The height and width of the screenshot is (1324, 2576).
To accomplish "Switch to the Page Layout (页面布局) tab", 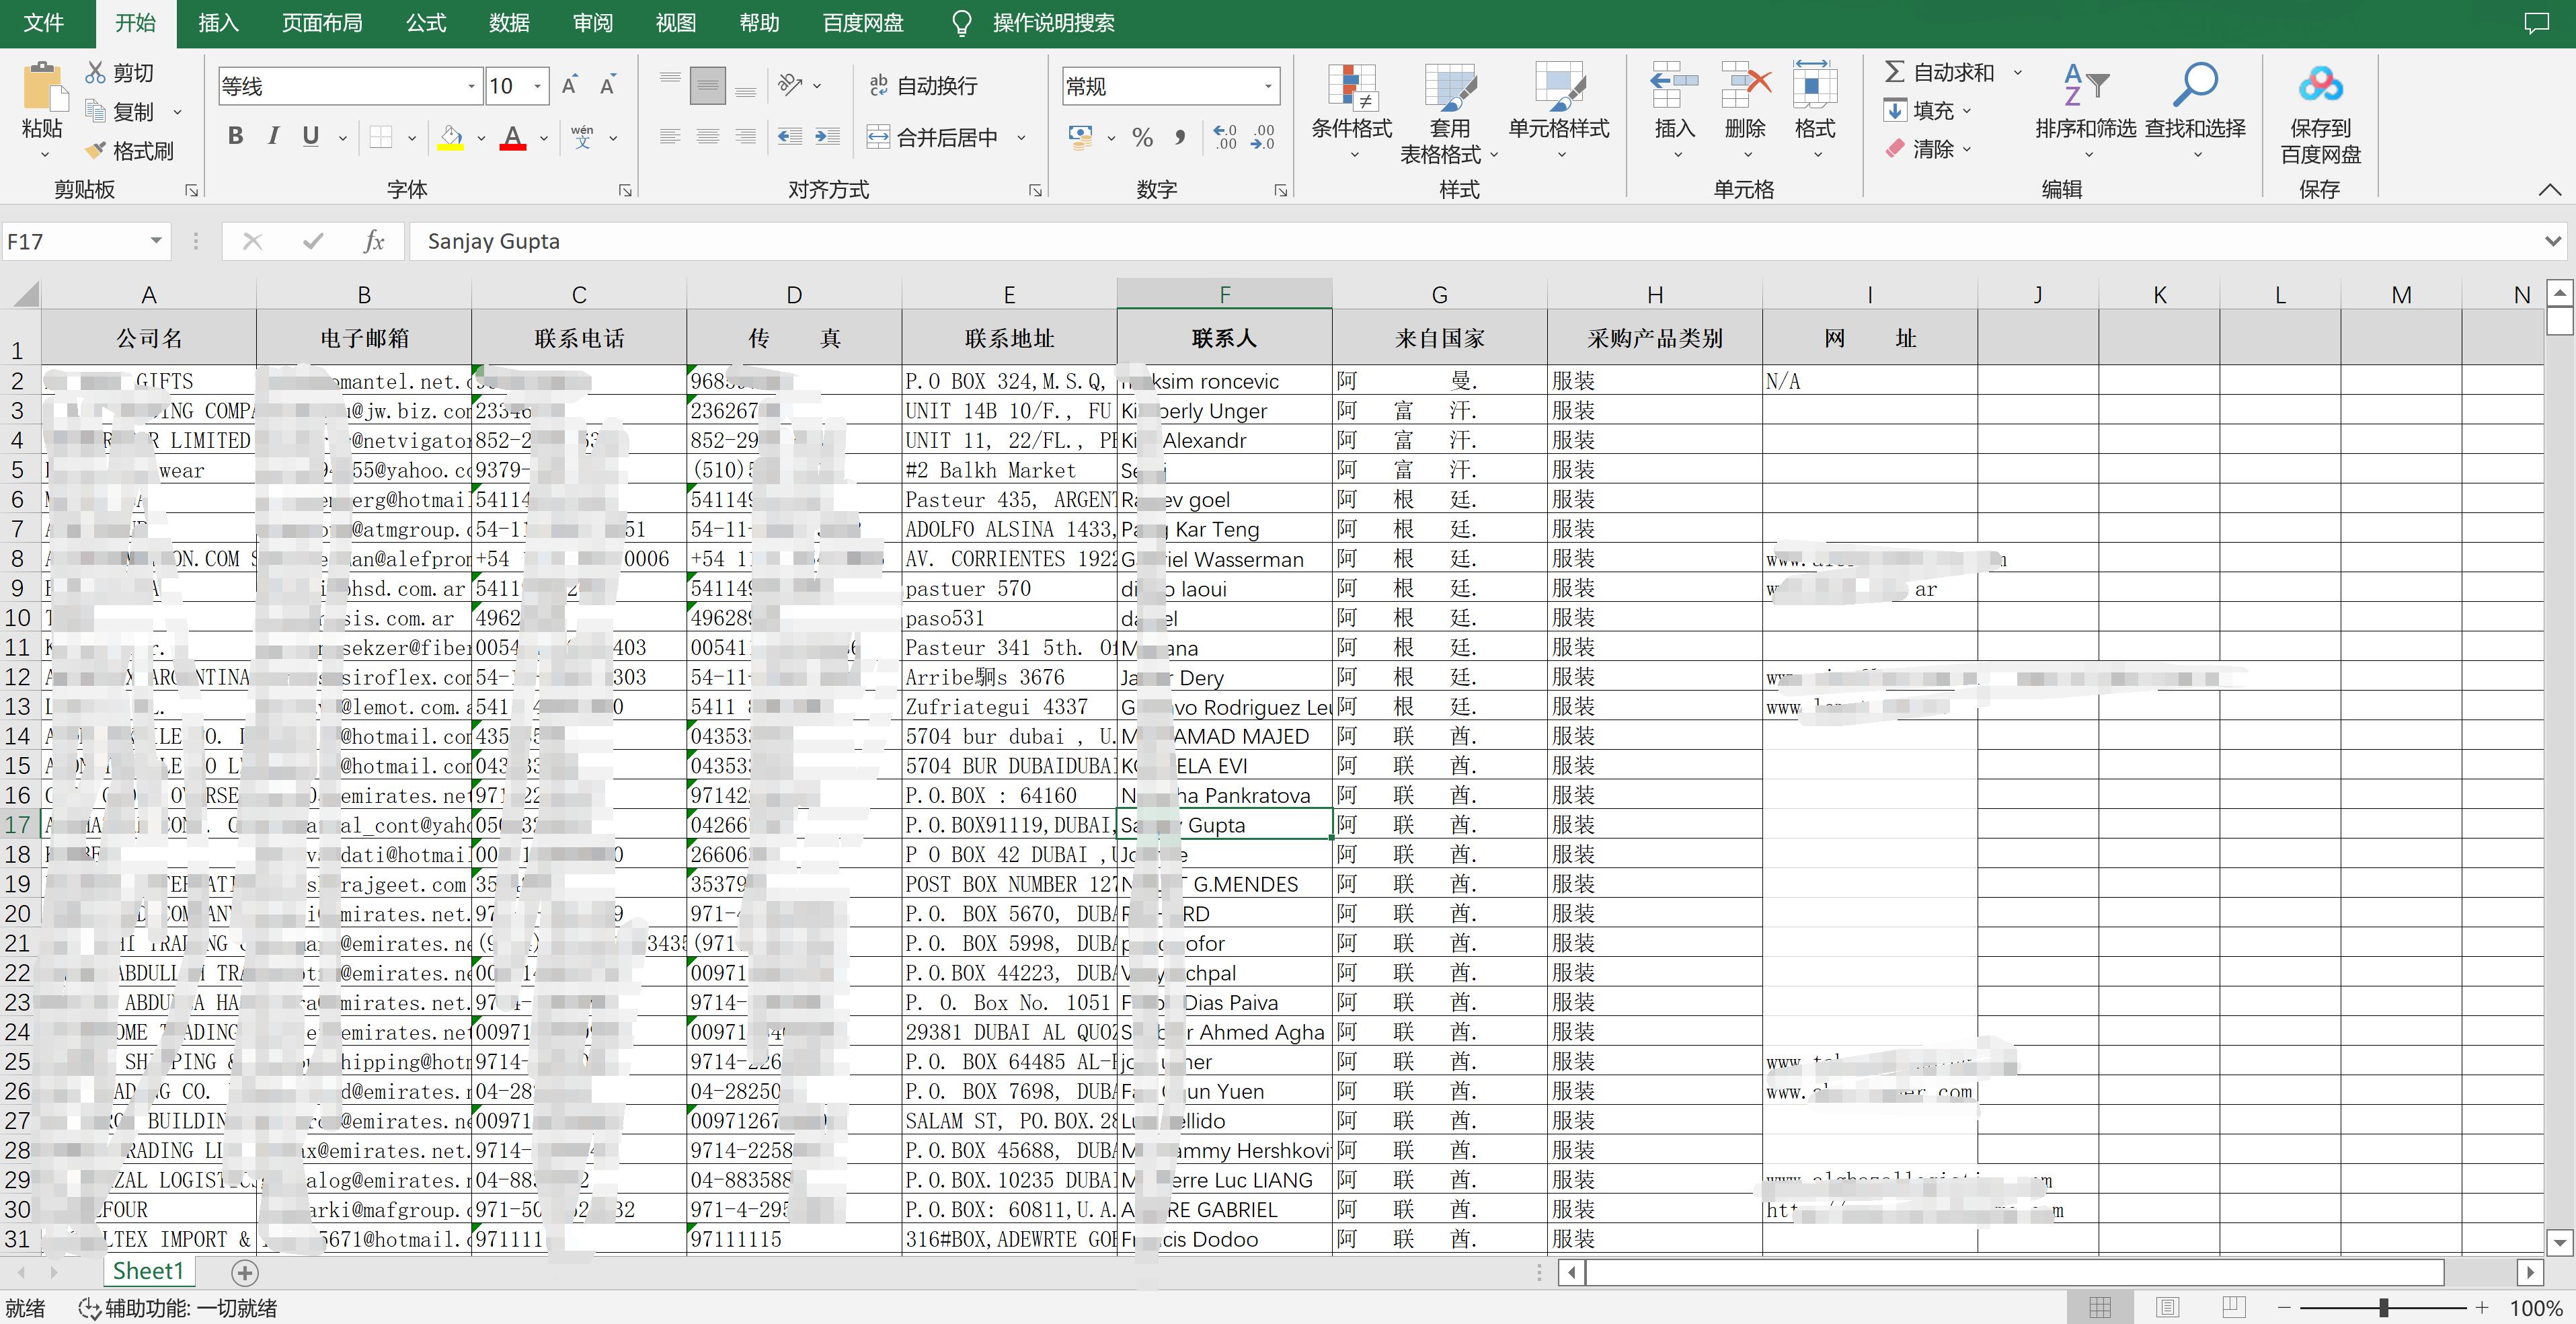I will [x=322, y=23].
